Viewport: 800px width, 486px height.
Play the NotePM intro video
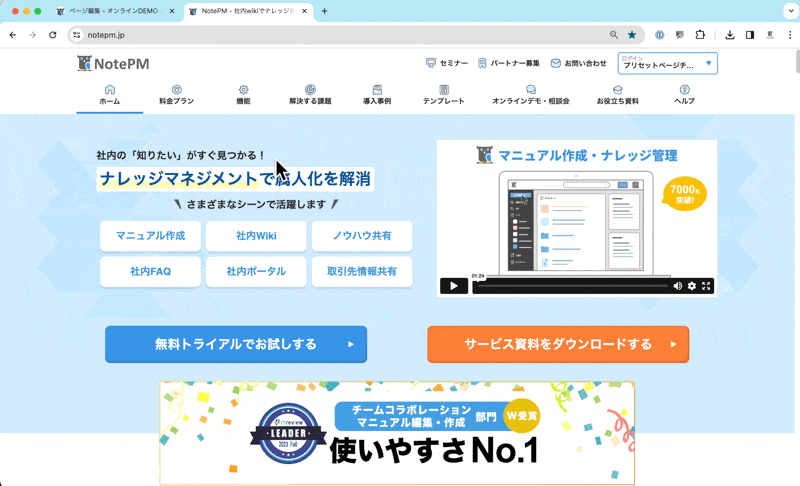point(454,286)
